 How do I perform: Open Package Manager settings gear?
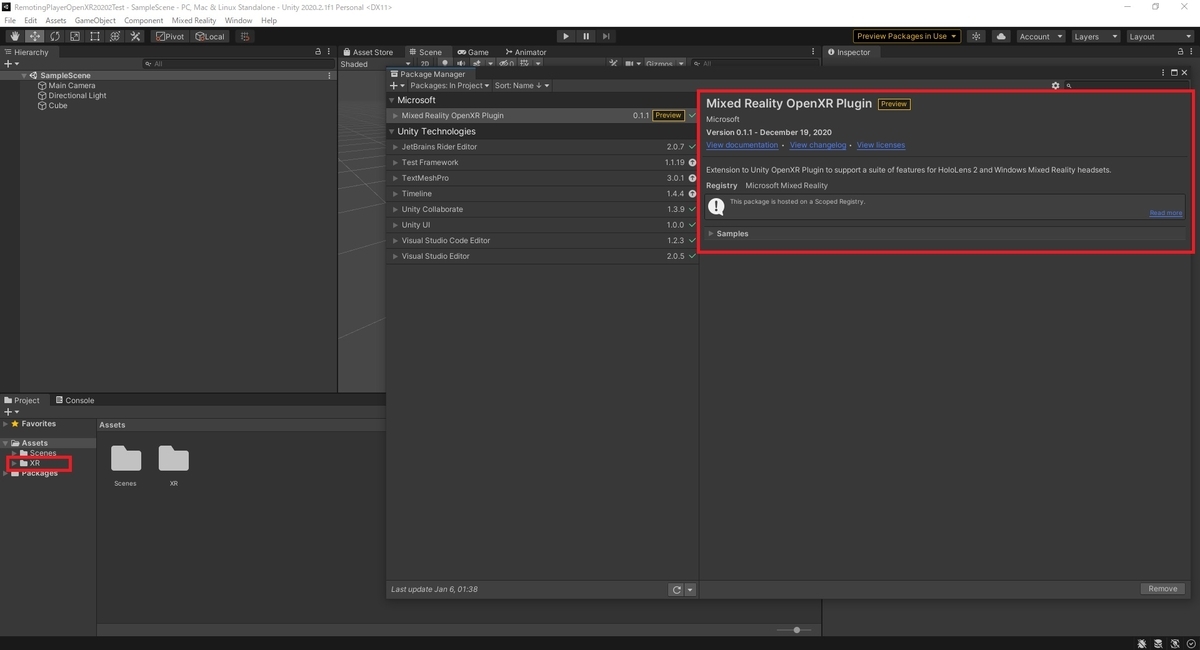pos(1055,86)
